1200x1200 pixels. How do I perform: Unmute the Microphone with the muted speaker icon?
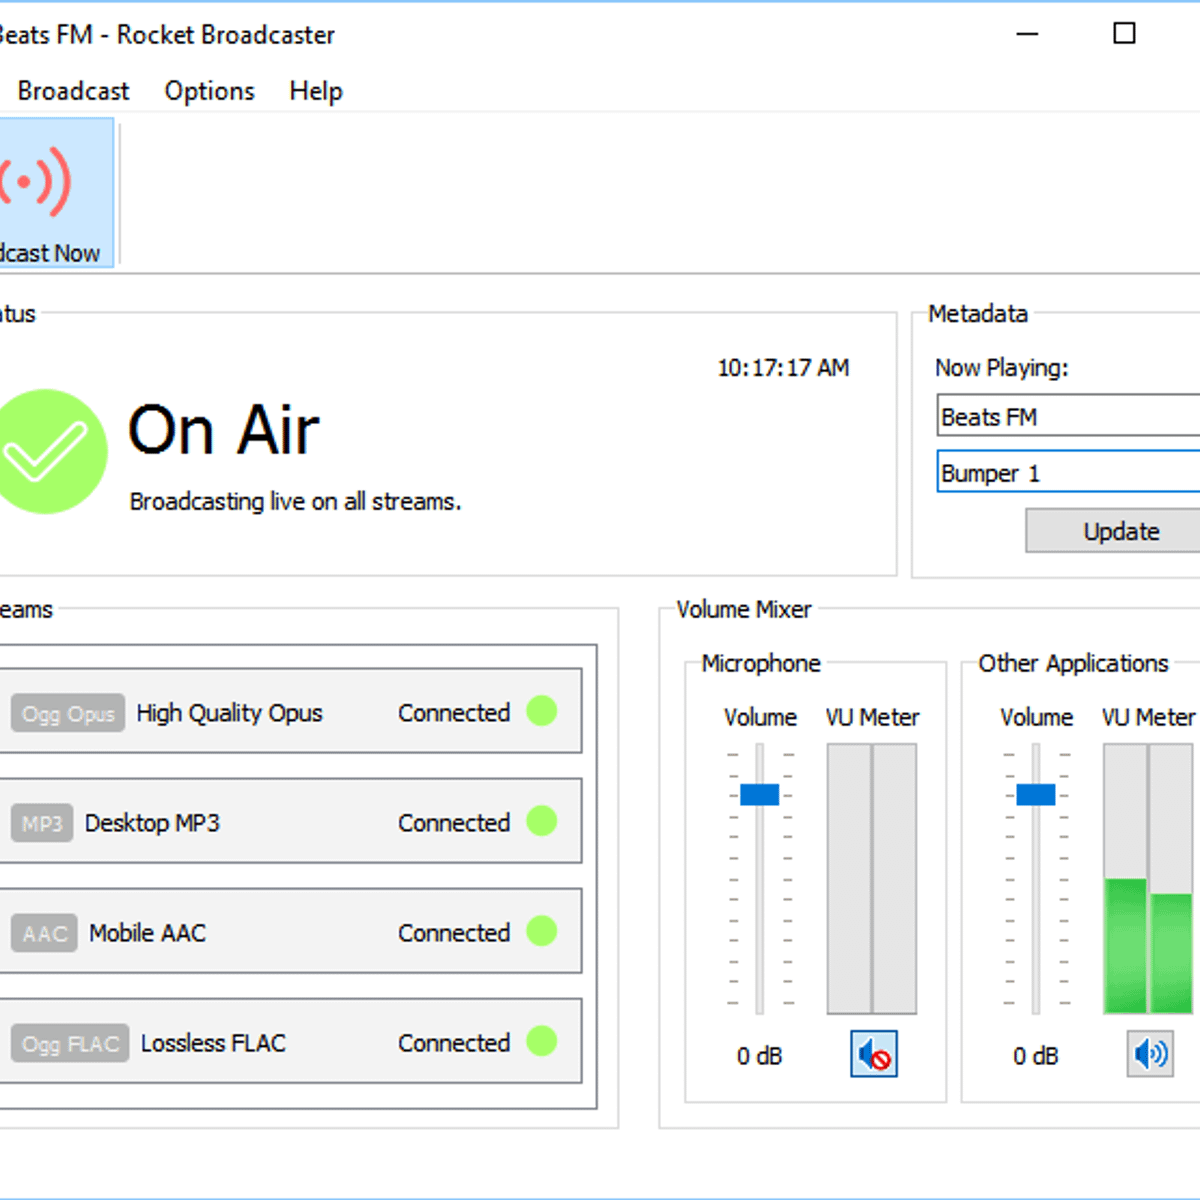873,1054
